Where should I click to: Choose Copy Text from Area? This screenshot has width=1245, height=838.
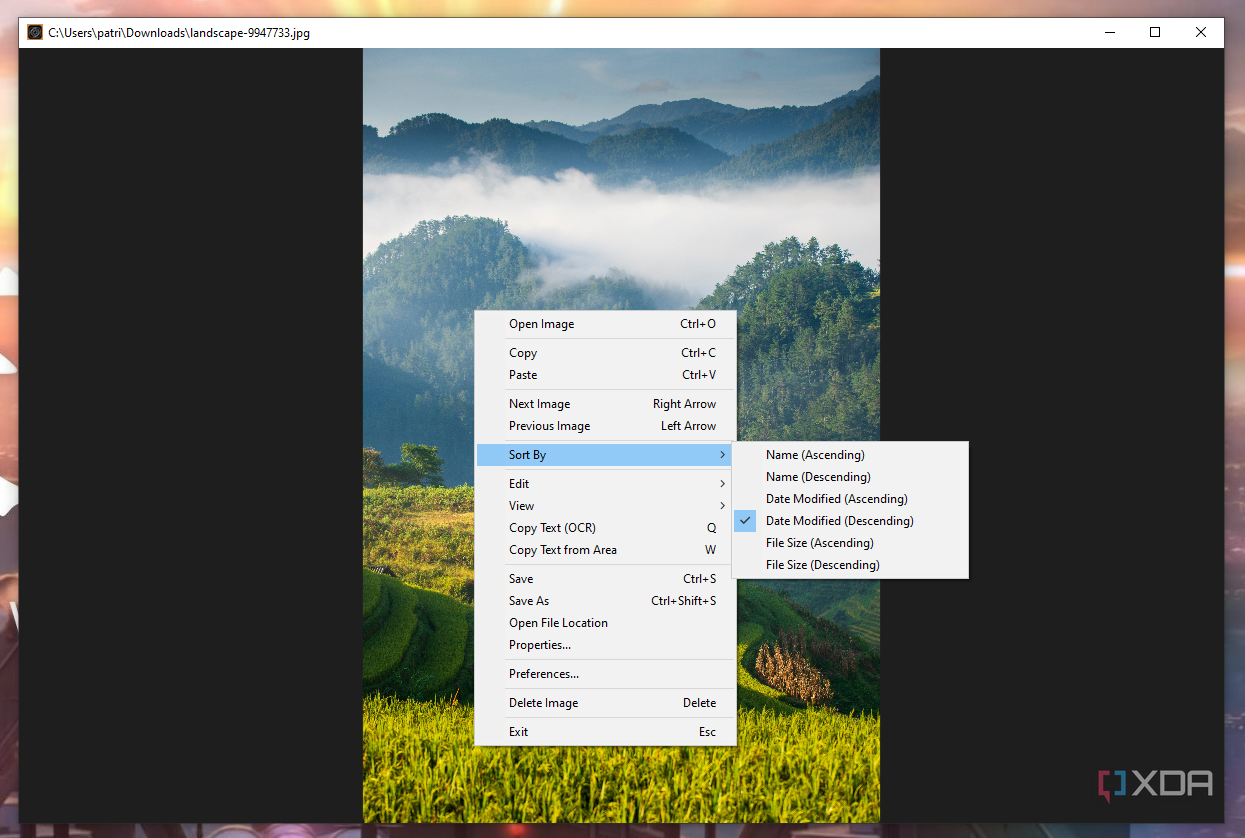point(605,550)
